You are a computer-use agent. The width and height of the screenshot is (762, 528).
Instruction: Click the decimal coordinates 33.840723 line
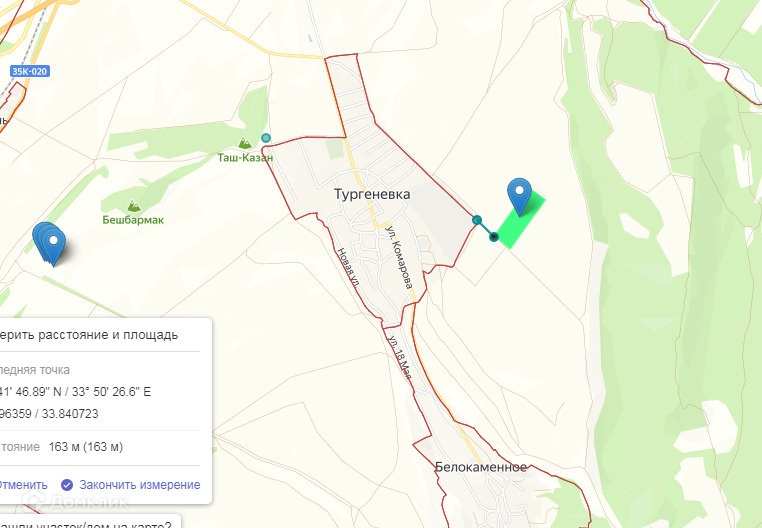pyautogui.click(x=49, y=414)
